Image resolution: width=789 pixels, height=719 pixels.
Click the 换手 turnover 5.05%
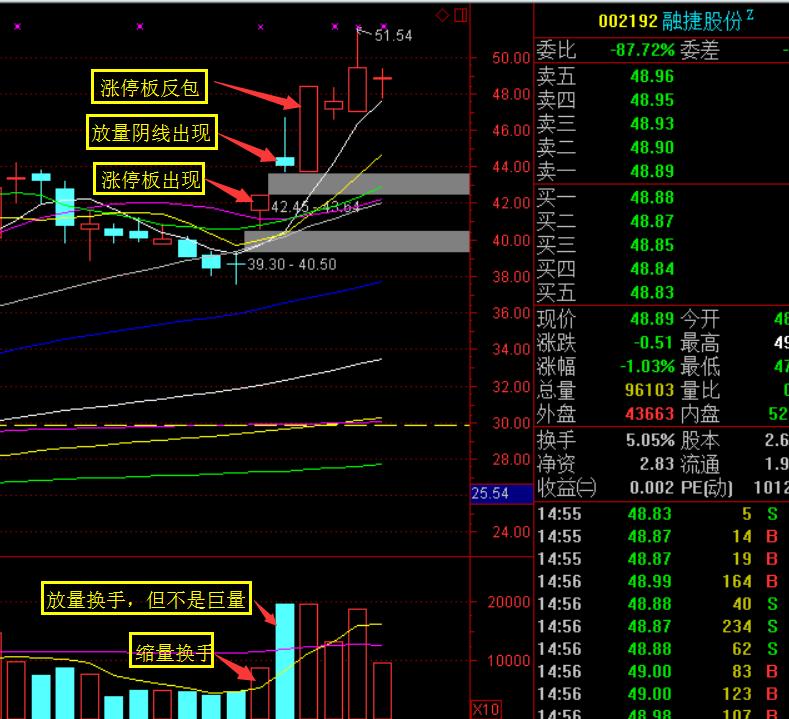coord(650,440)
